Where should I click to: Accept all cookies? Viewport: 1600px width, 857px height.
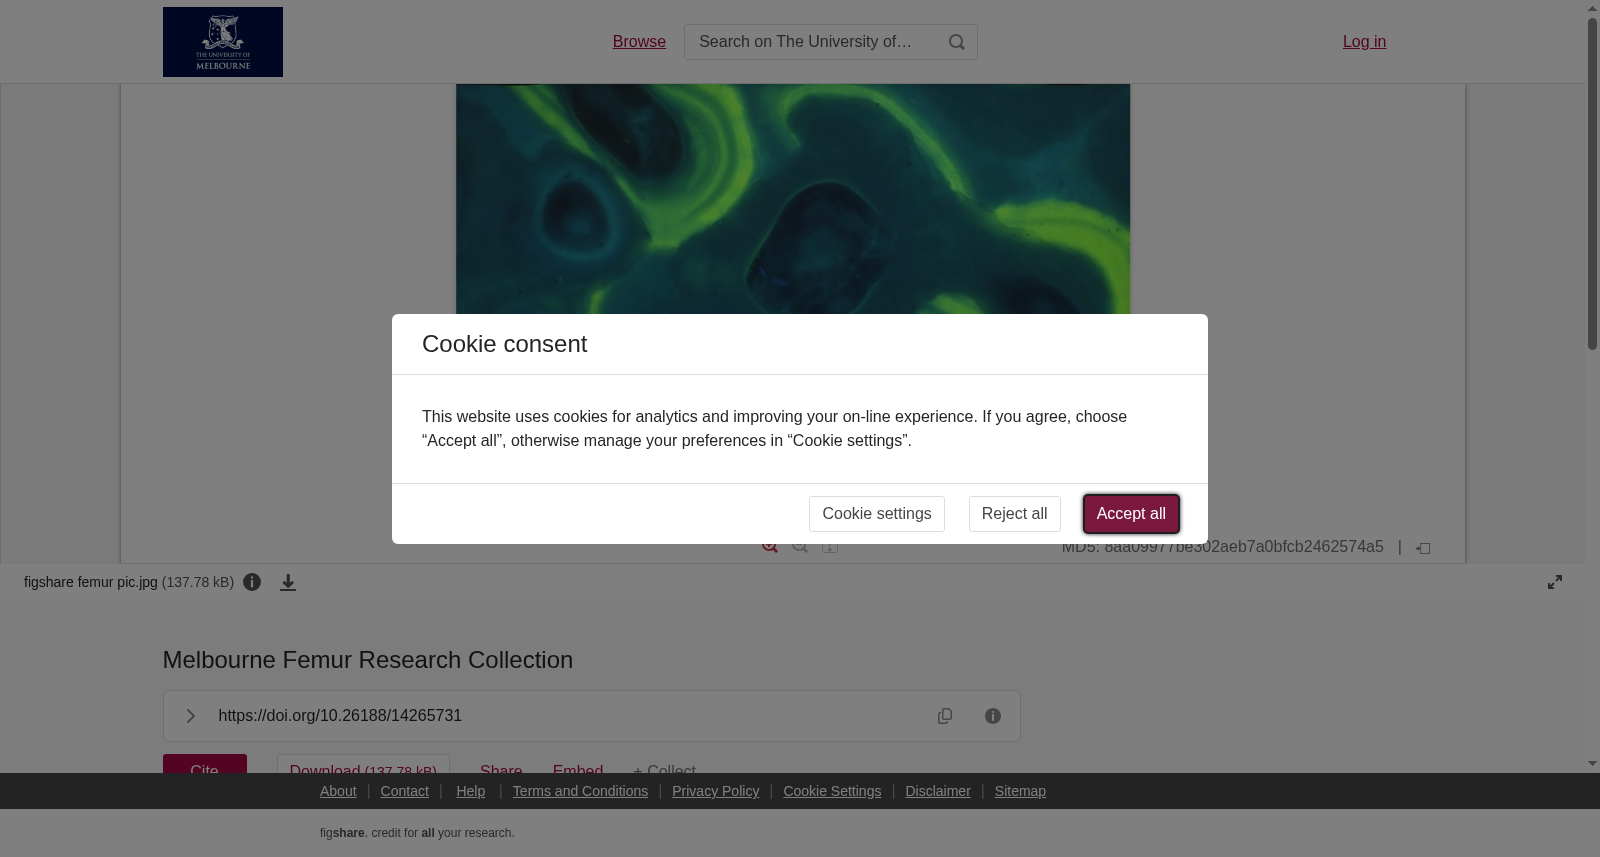pyautogui.click(x=1131, y=514)
